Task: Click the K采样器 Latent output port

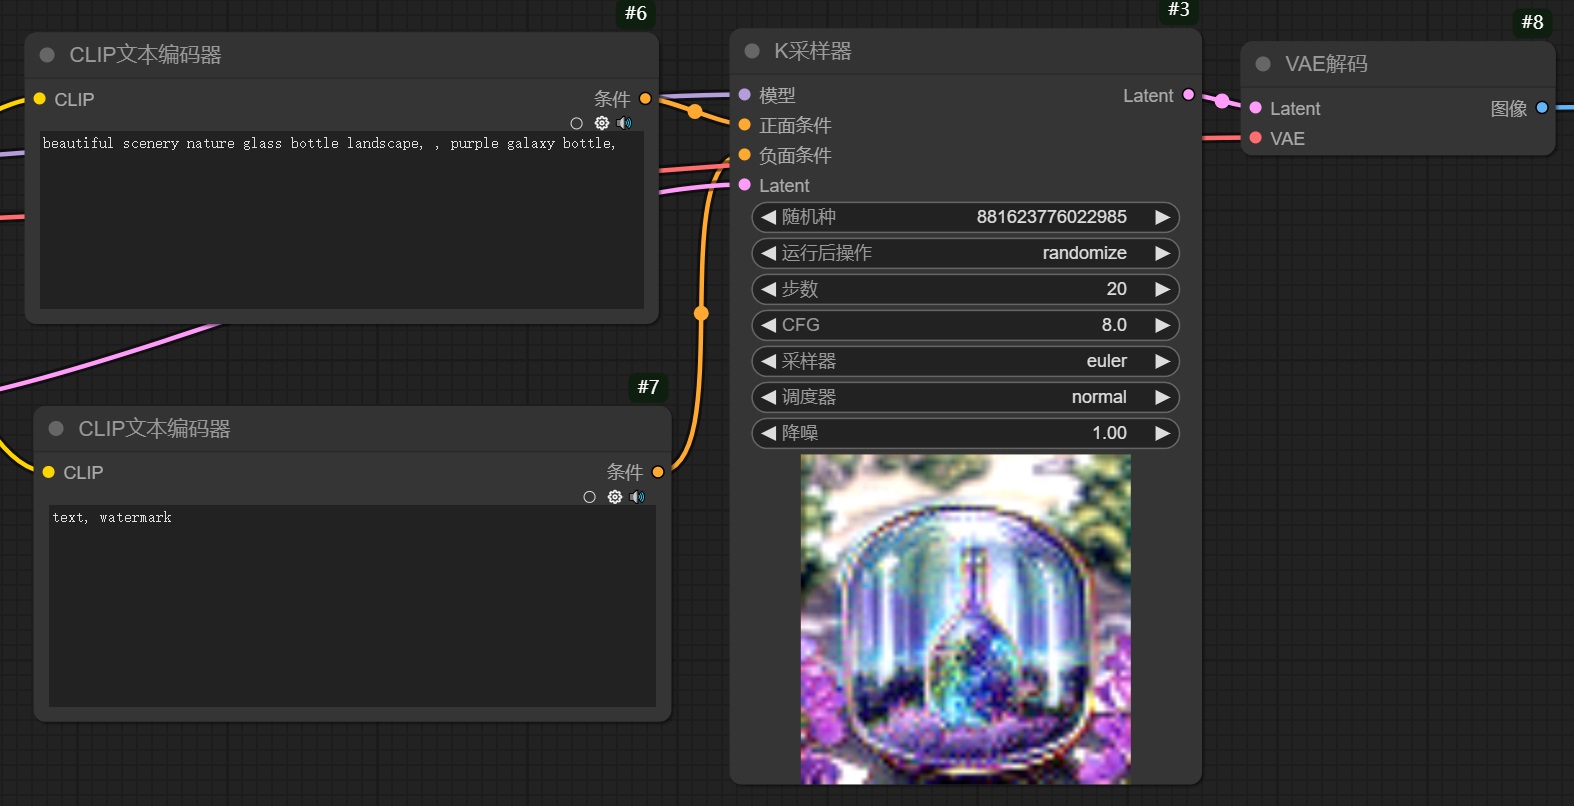Action: point(1188,95)
